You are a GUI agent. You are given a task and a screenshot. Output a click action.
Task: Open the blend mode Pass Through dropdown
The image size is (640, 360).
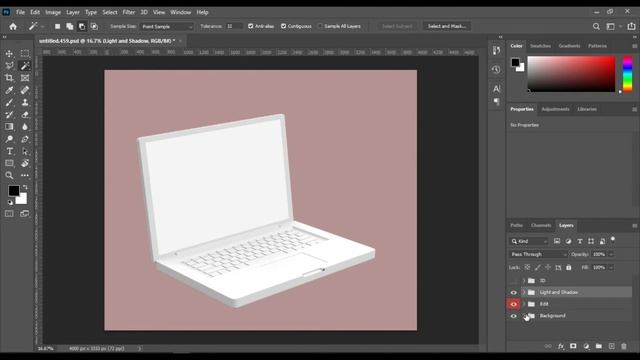(538, 254)
